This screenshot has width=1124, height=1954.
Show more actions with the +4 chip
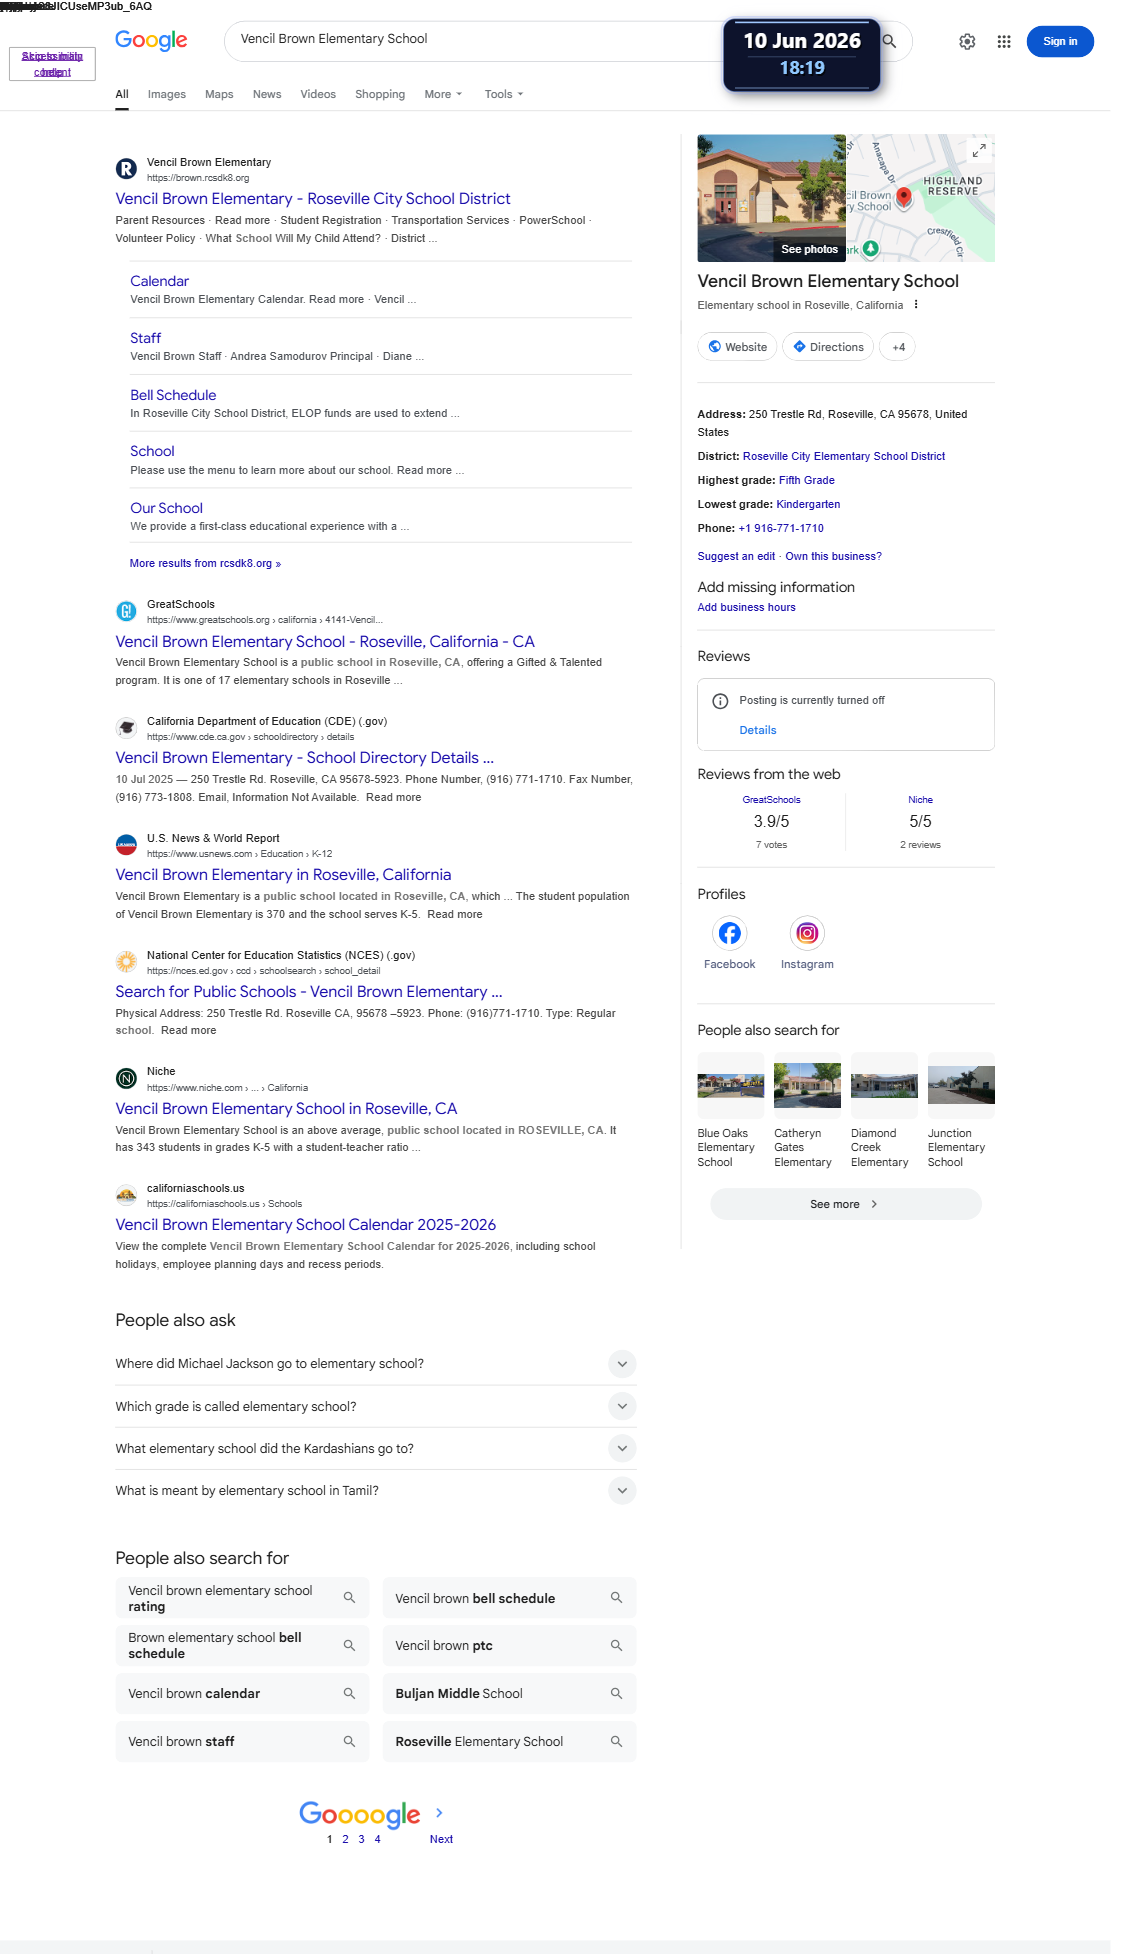899,347
